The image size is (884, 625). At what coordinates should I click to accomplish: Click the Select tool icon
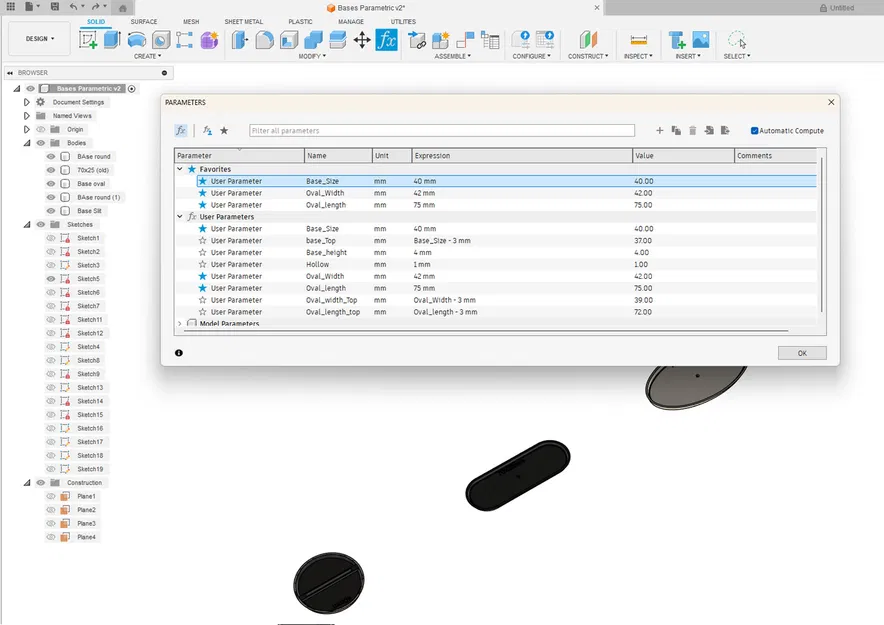(x=737, y=40)
